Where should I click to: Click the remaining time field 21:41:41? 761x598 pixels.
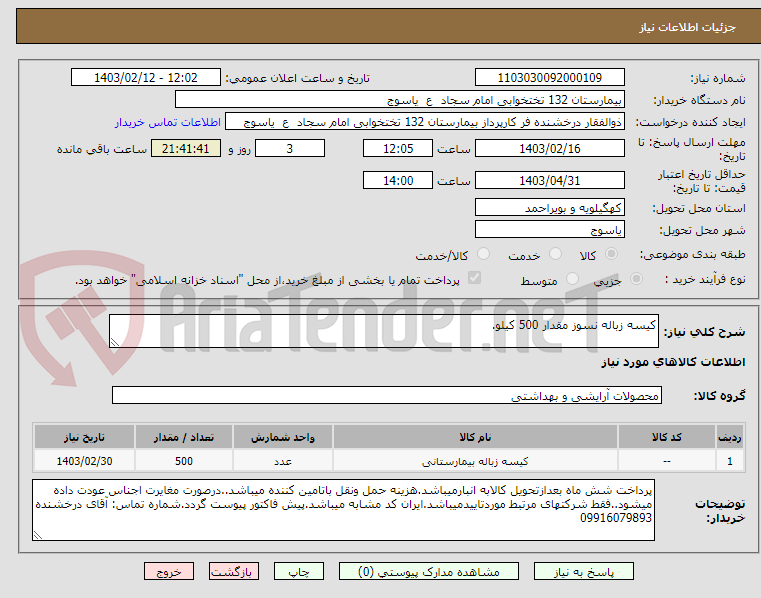(186, 149)
